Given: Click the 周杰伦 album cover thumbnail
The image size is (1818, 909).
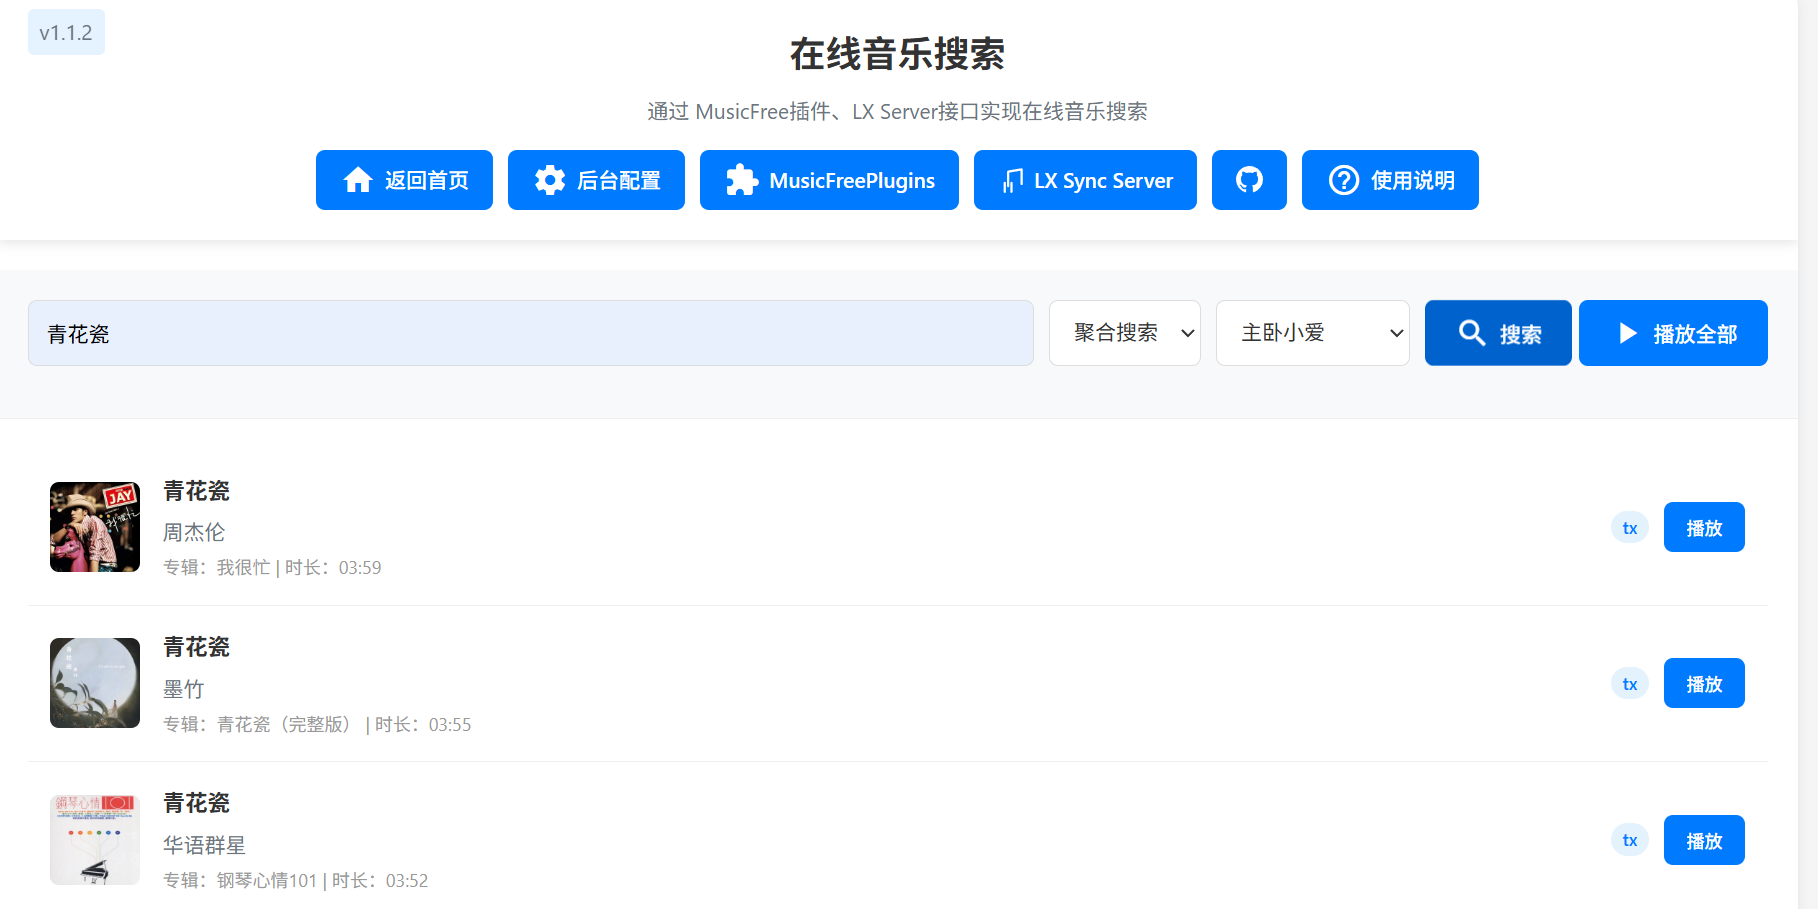Looking at the screenshot, I should 95,527.
